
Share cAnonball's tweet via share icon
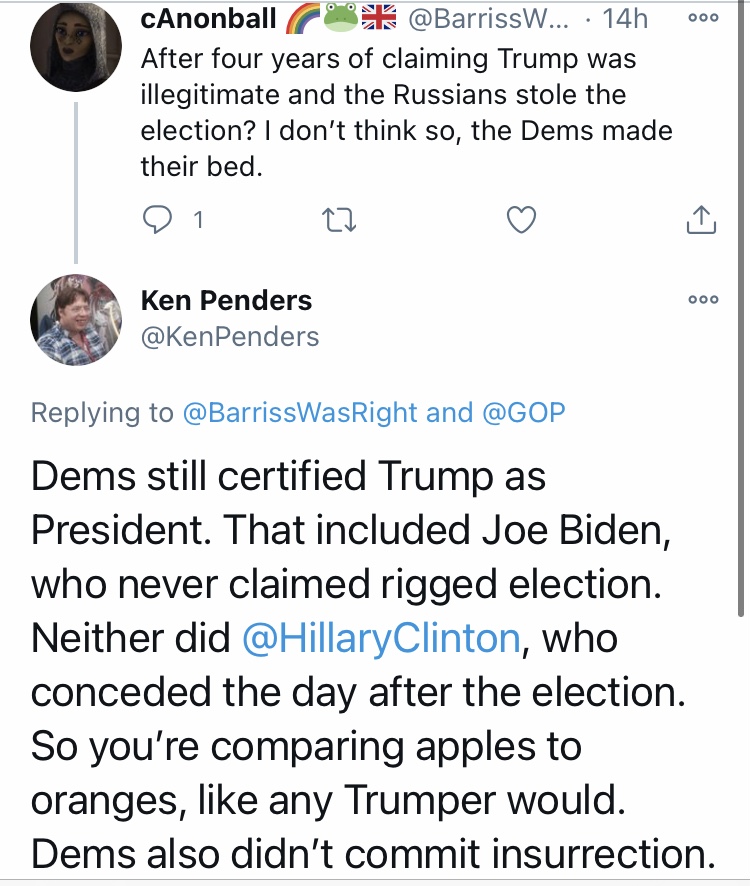coord(701,220)
